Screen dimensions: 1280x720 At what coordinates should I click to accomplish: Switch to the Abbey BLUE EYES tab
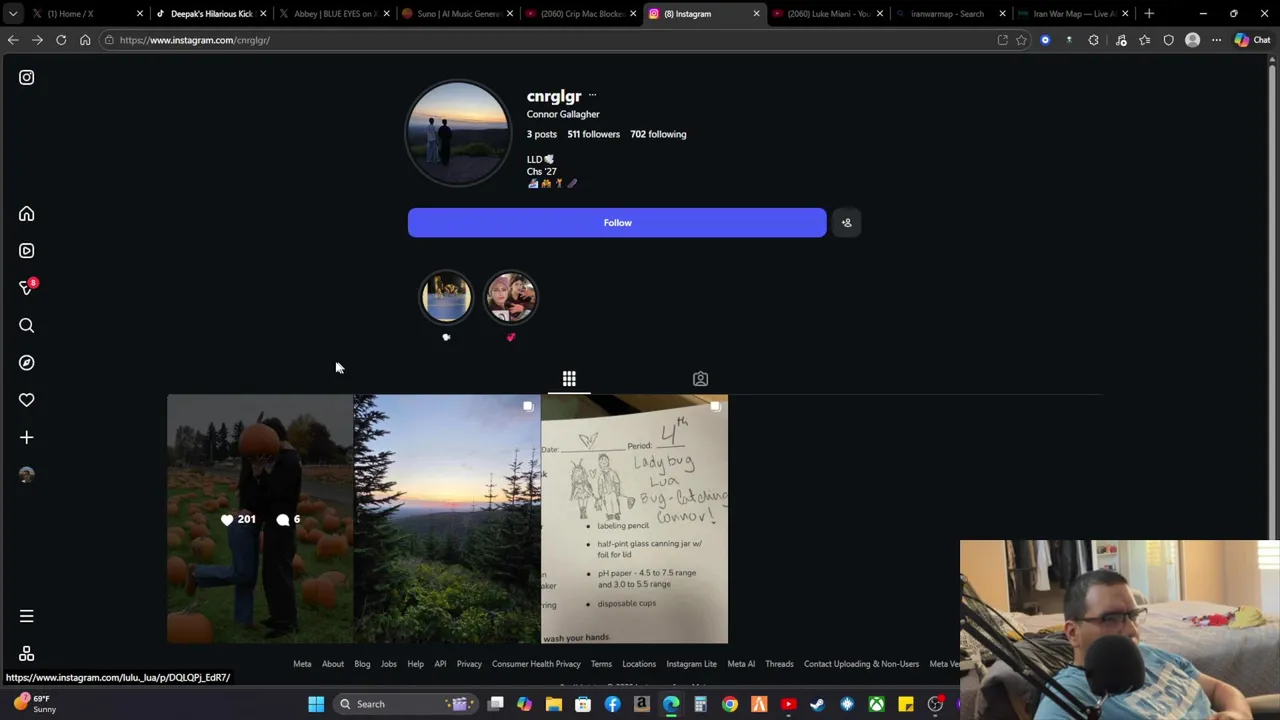(333, 14)
